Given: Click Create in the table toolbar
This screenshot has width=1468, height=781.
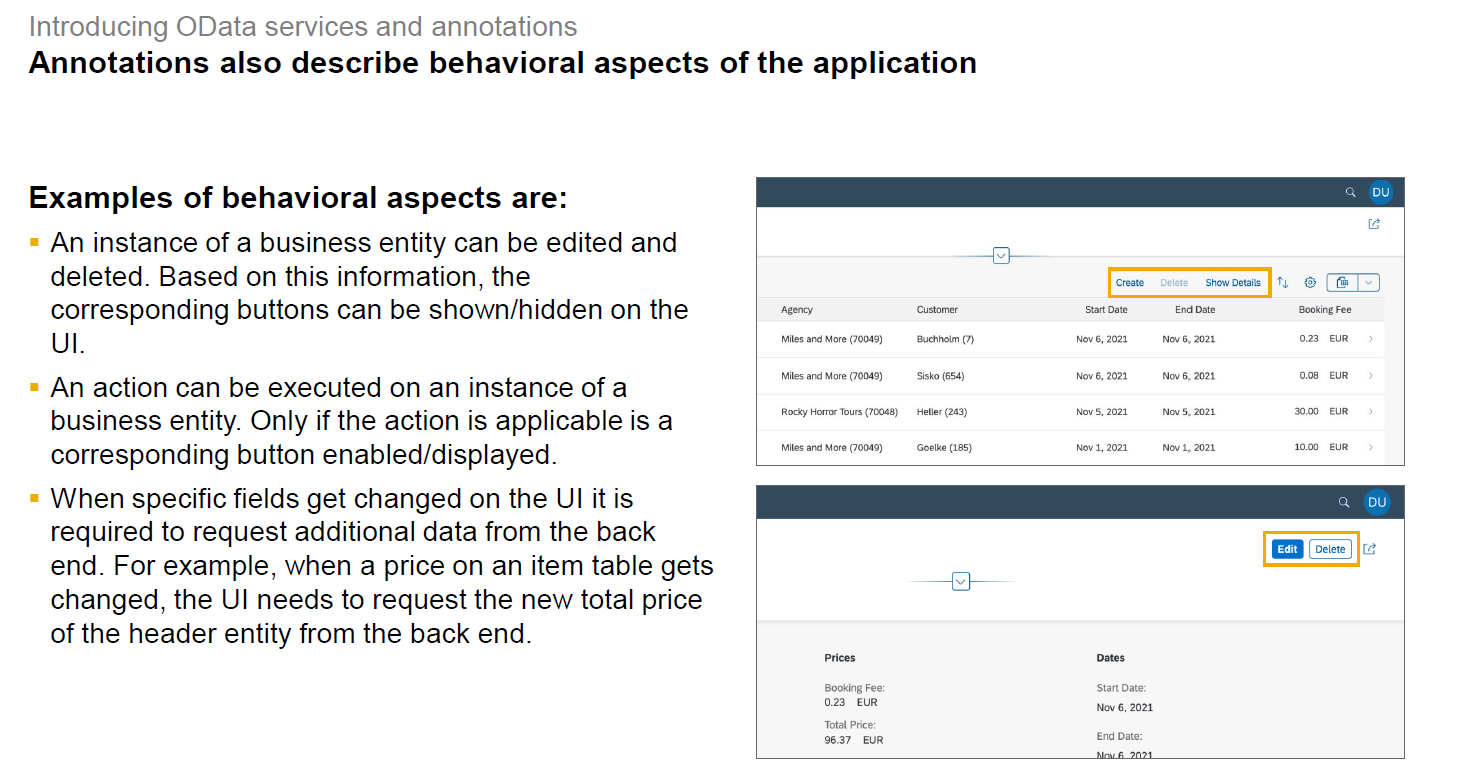Looking at the screenshot, I should [x=1130, y=283].
